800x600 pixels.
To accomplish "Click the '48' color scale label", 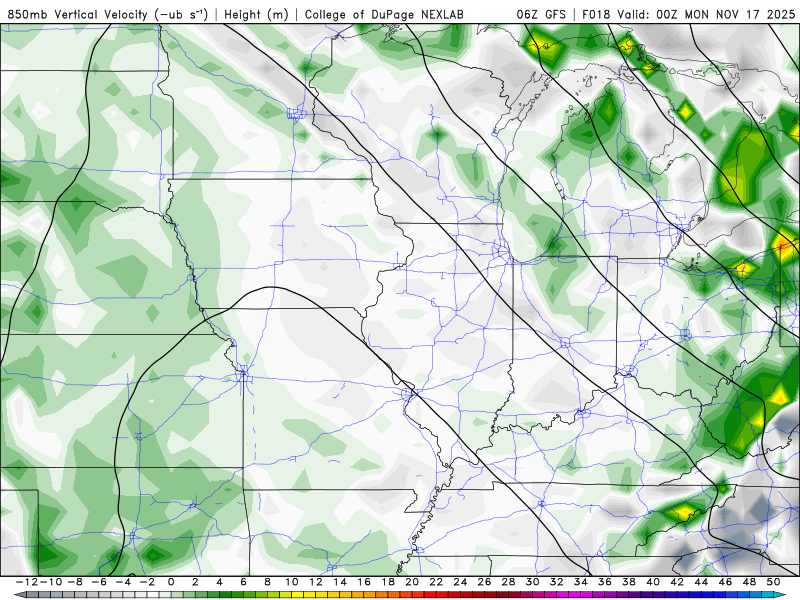I will tap(749, 582).
